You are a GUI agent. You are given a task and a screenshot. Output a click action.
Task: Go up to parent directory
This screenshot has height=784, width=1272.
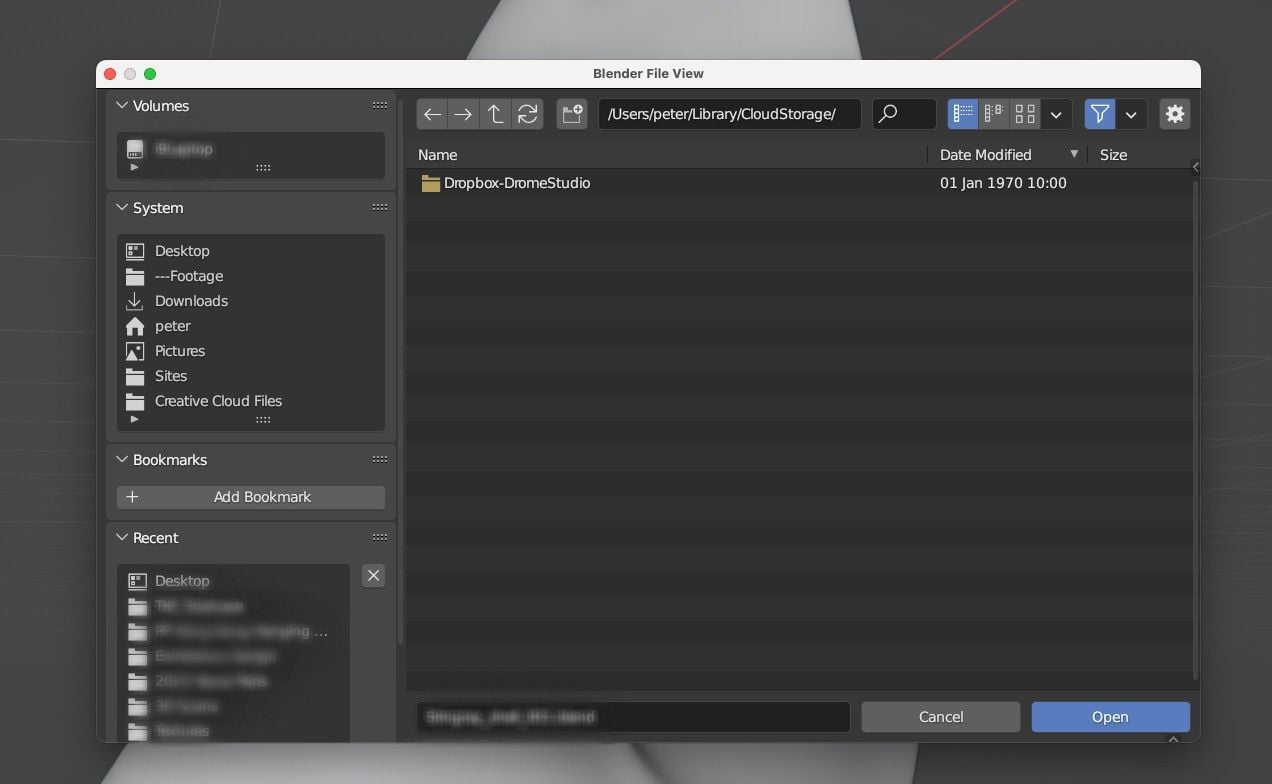495,114
